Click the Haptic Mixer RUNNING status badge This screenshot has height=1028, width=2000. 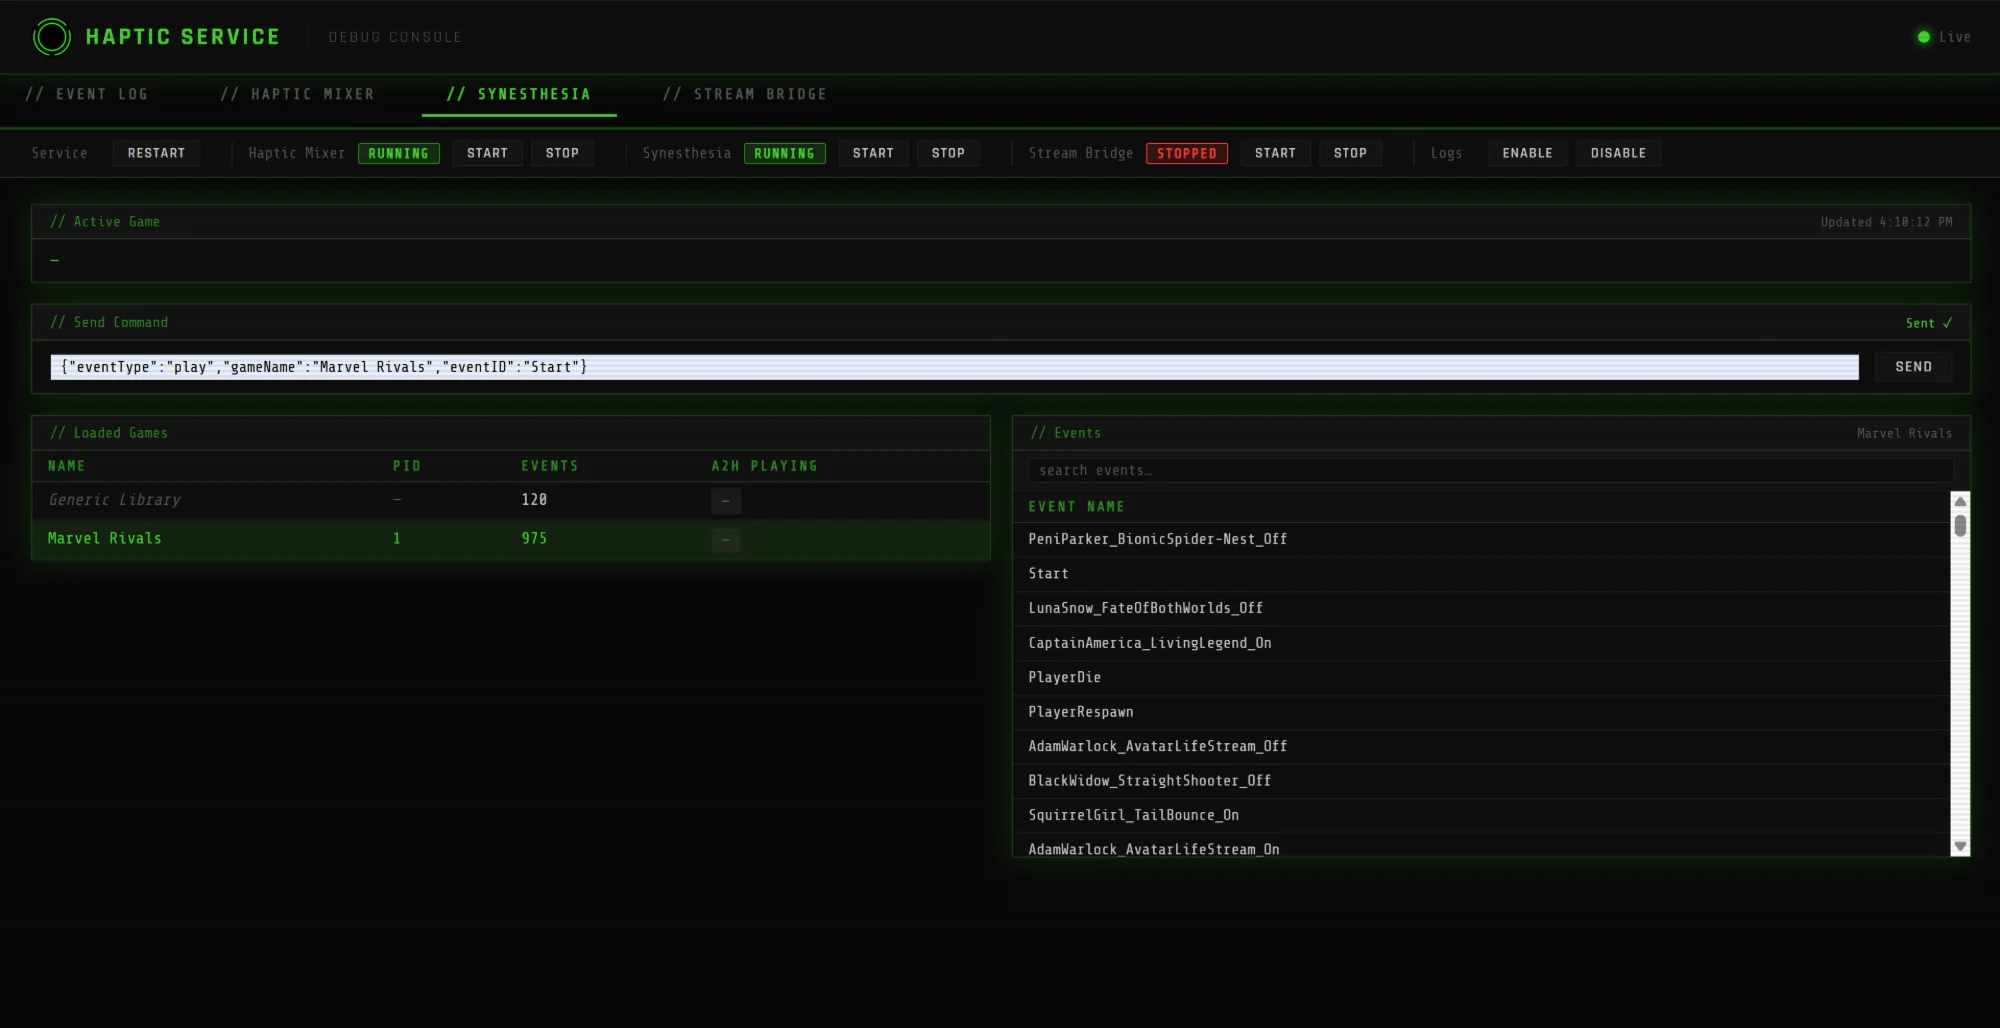pyautogui.click(x=398, y=153)
